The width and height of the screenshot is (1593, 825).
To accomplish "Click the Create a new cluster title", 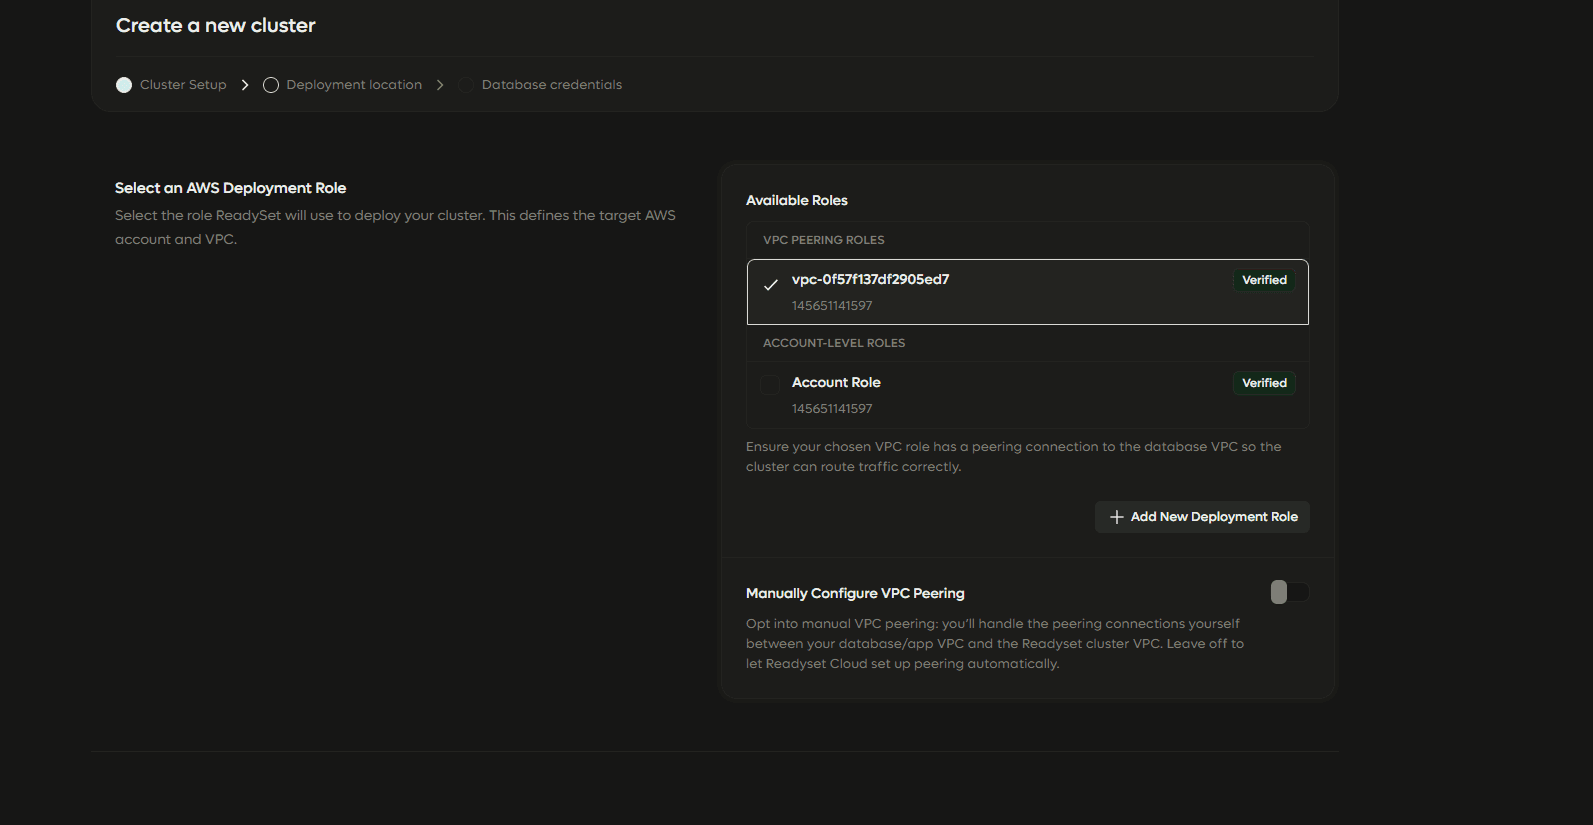I will click(x=216, y=26).
